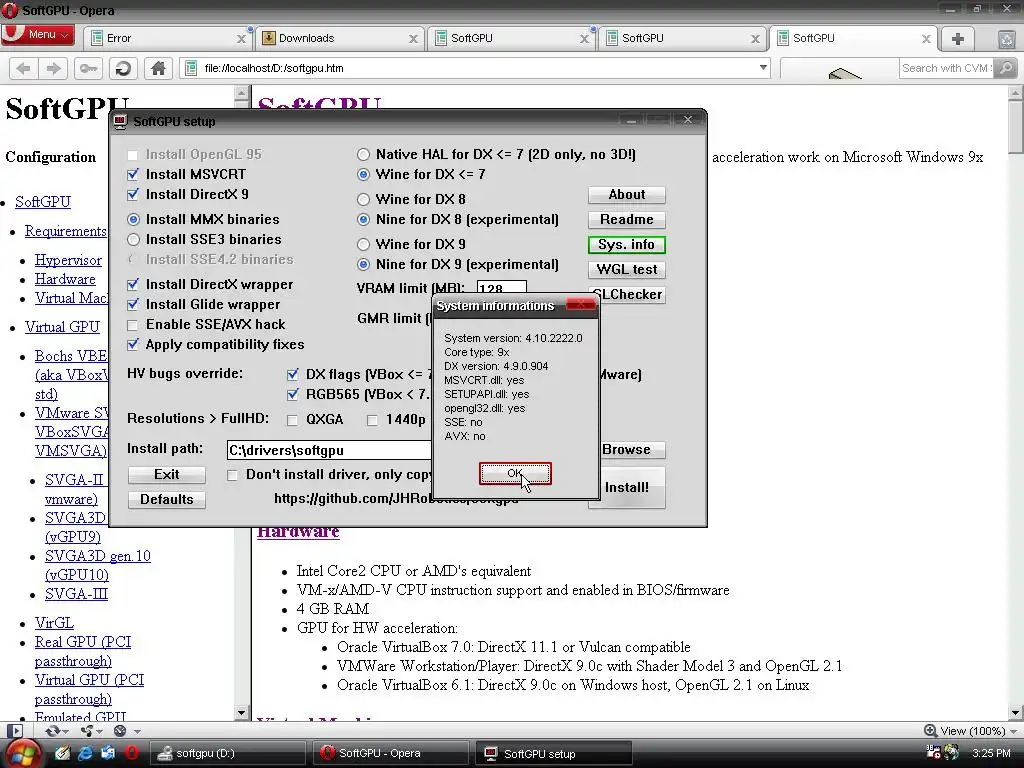Open the address bar dropdown arrow
Viewport: 1024px width, 768px height.
tap(763, 68)
